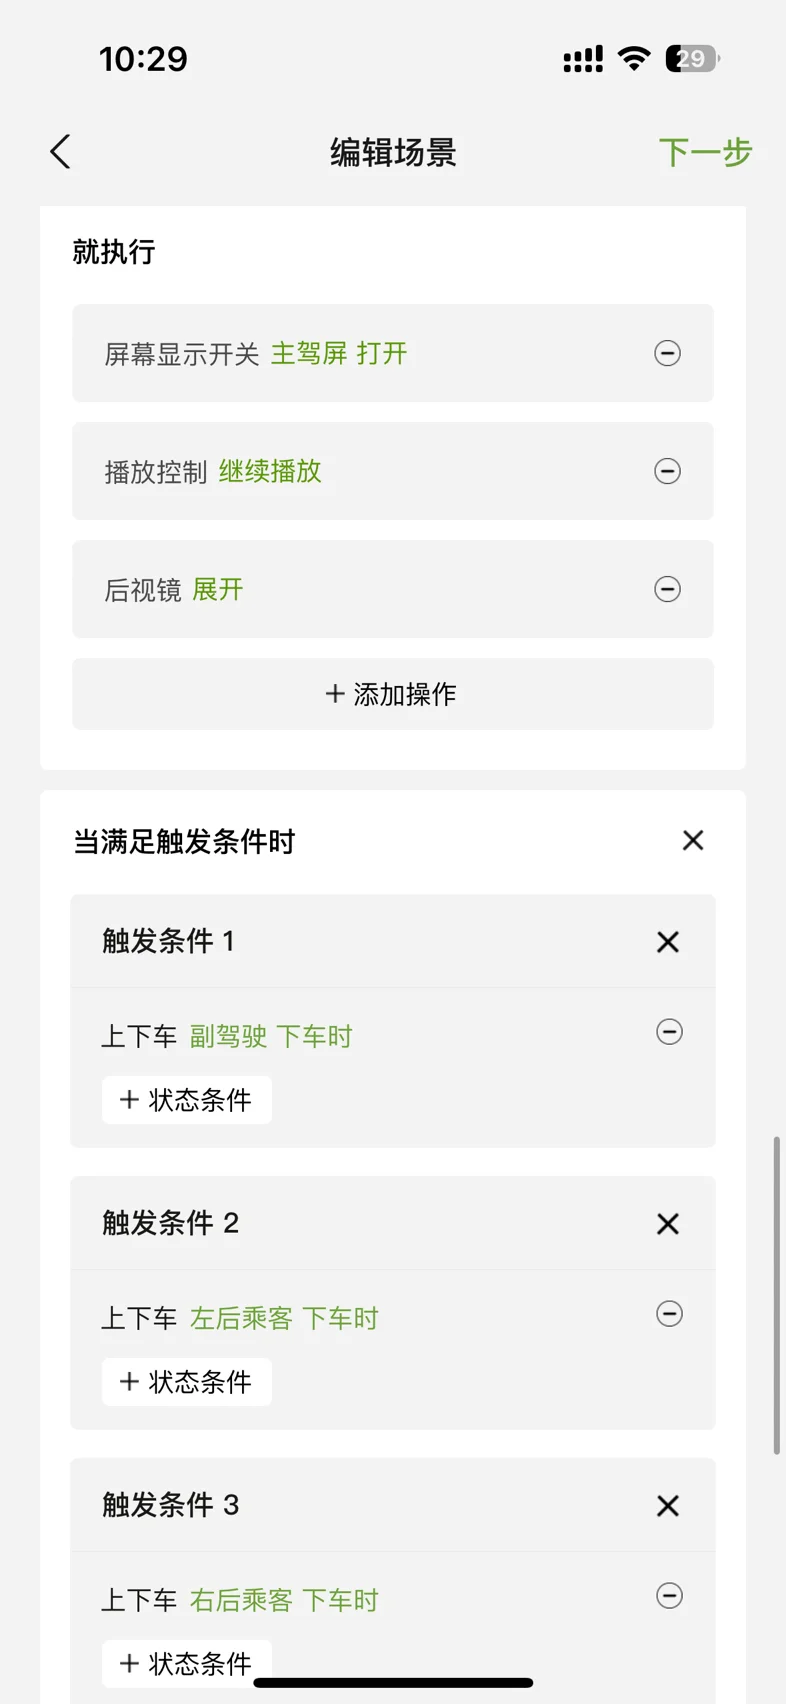Screen dimensions: 786x1704
Task: Remove the 屏幕显示开关 action with minus icon
Action: pos(667,353)
